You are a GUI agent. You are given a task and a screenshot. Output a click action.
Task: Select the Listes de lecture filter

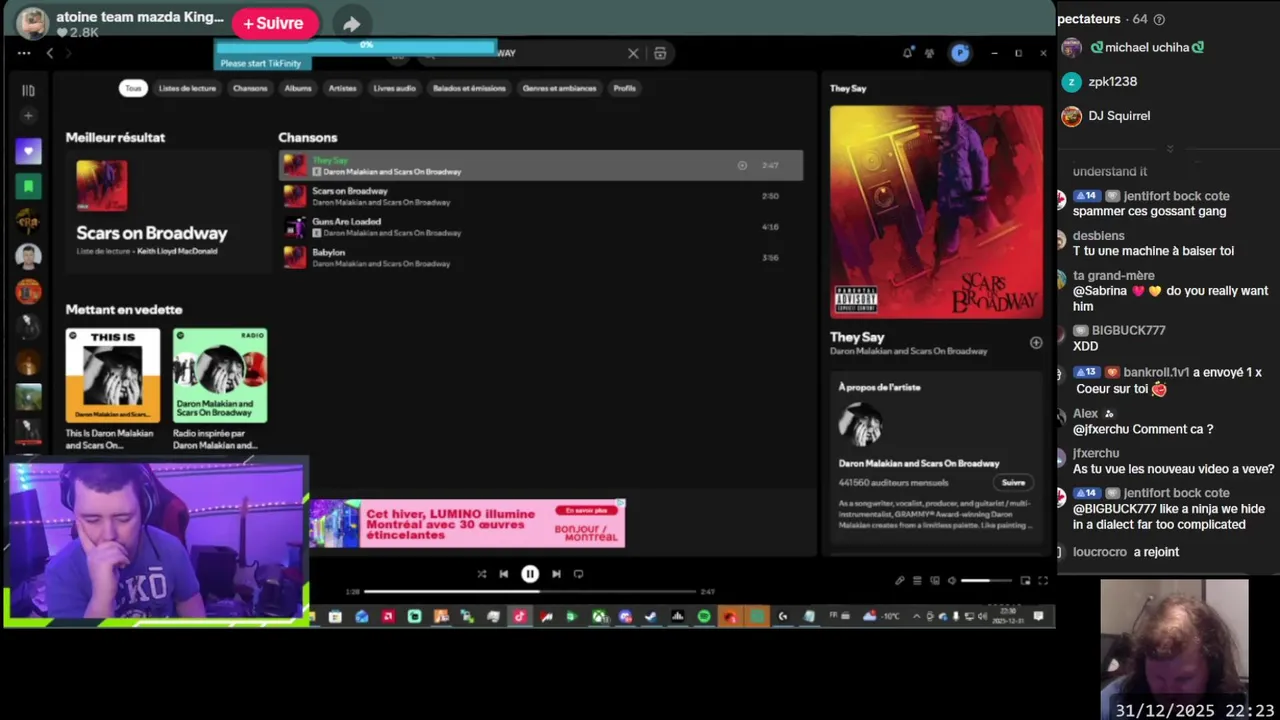(x=187, y=88)
